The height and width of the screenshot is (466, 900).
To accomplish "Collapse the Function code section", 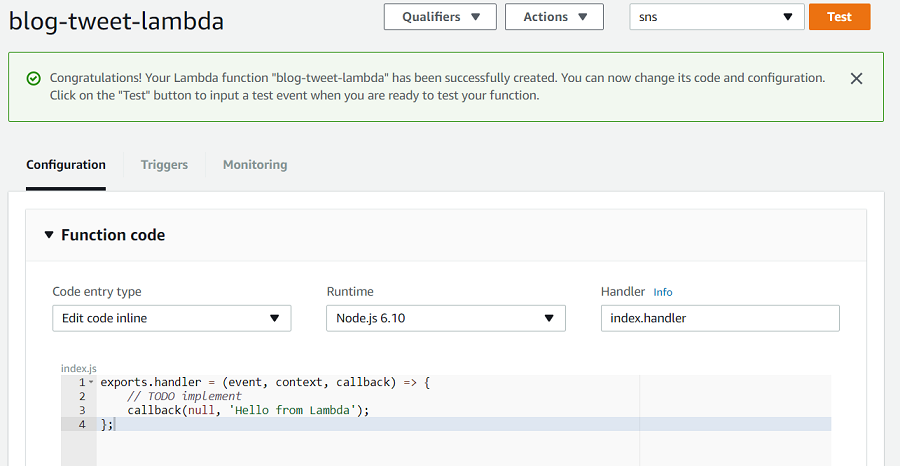I will (48, 235).
